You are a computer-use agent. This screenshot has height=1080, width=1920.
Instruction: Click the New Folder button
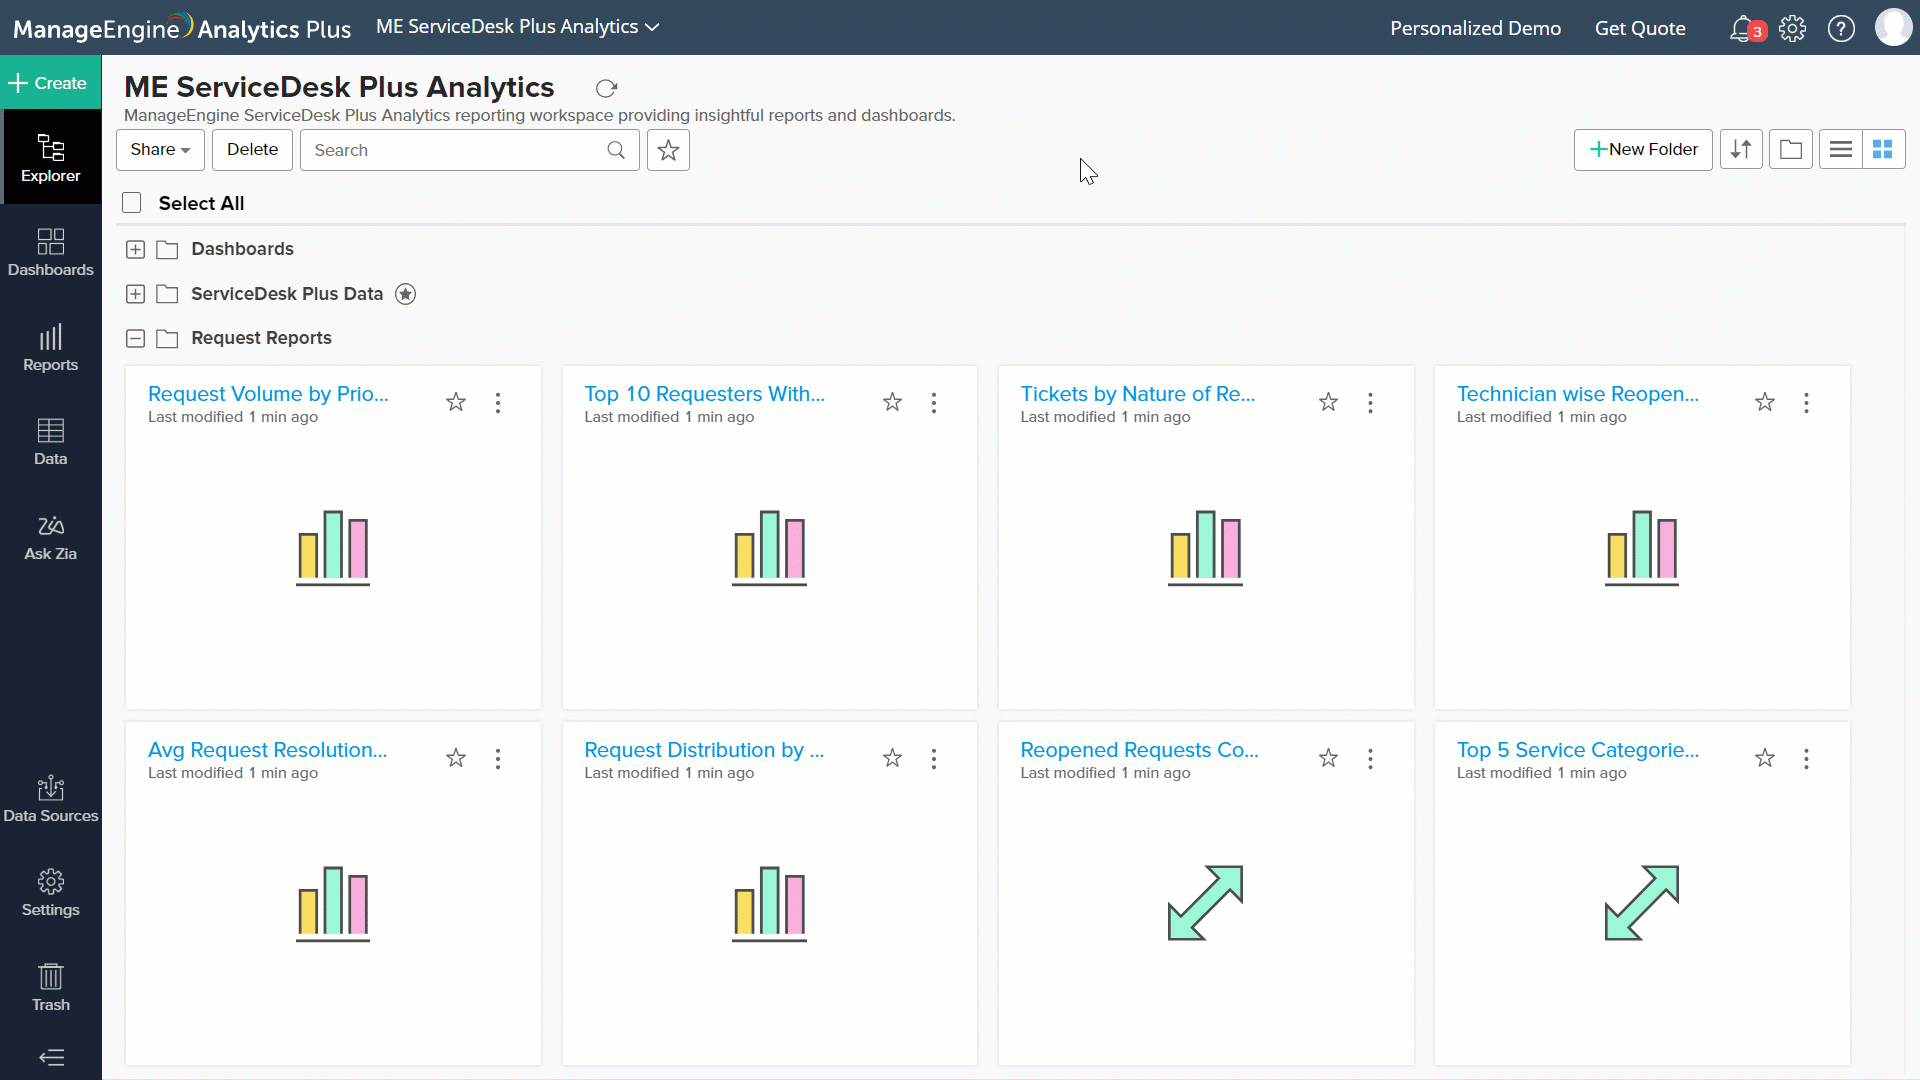(x=1643, y=149)
